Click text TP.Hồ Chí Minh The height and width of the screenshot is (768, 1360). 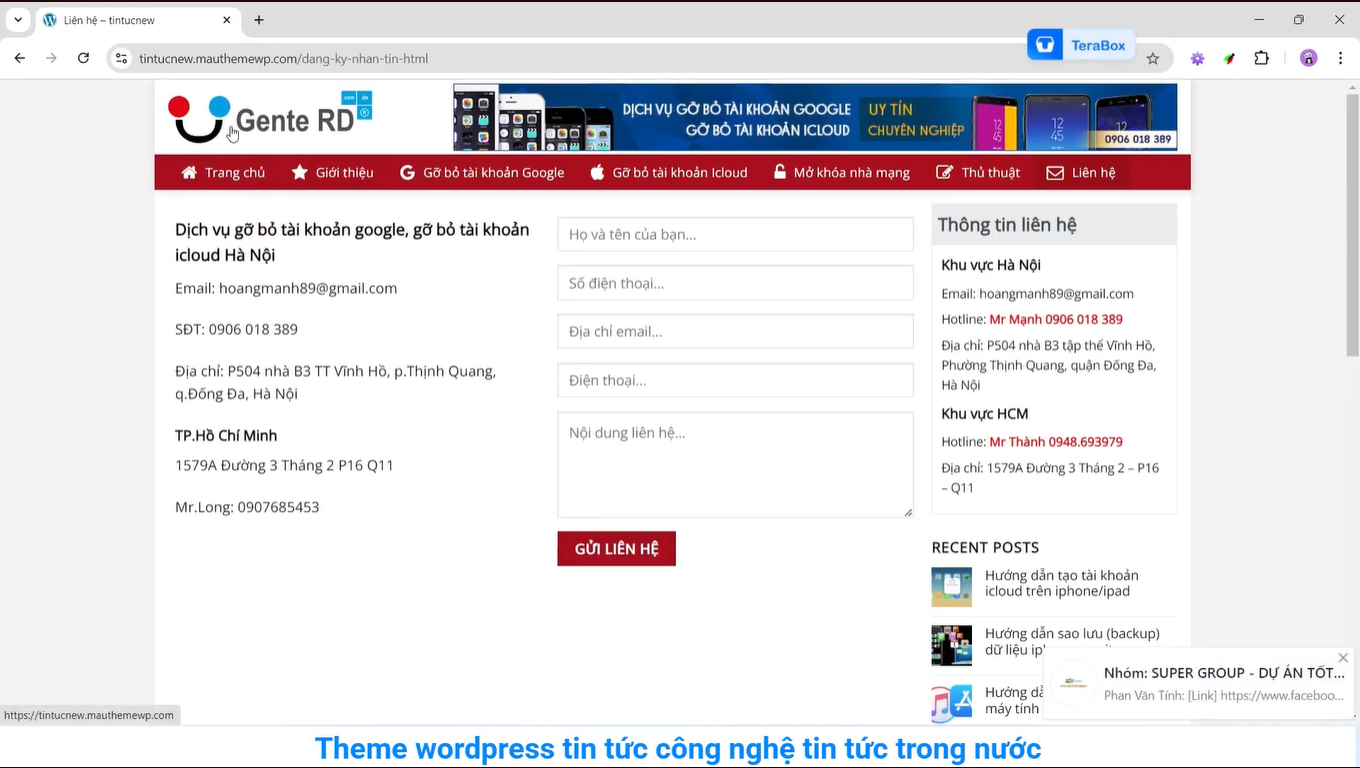(x=226, y=435)
